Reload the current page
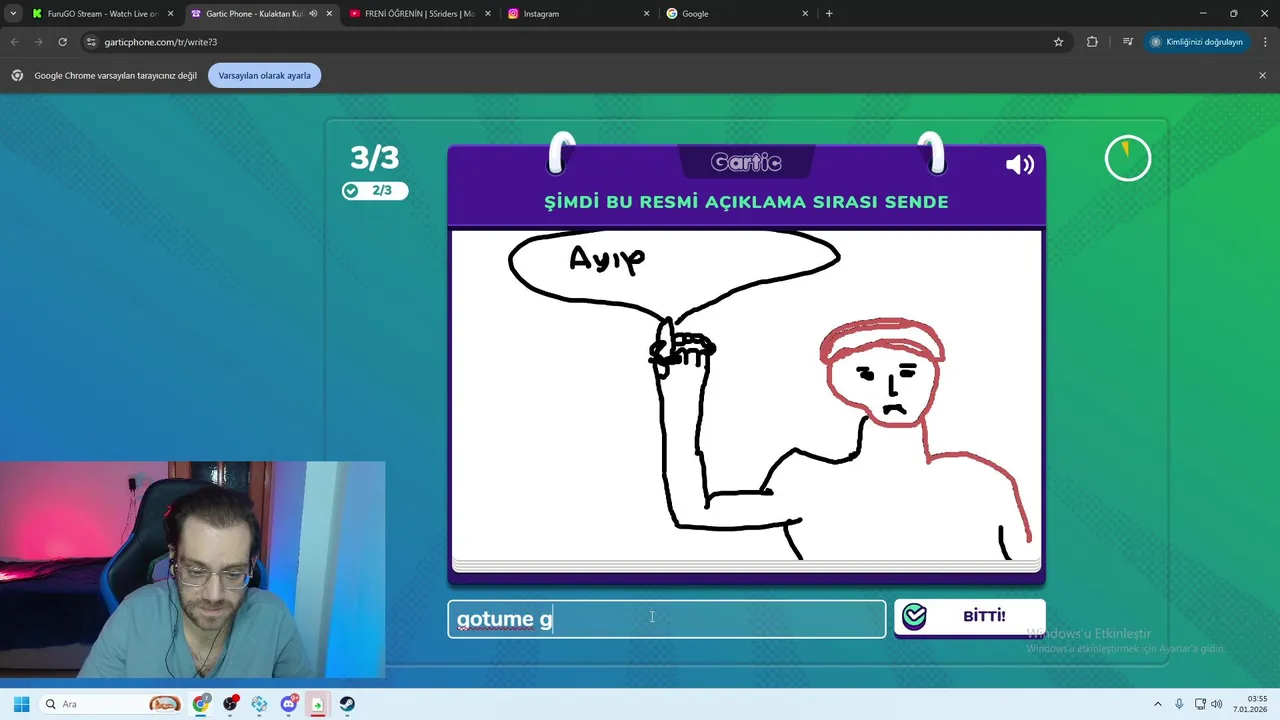 point(62,42)
